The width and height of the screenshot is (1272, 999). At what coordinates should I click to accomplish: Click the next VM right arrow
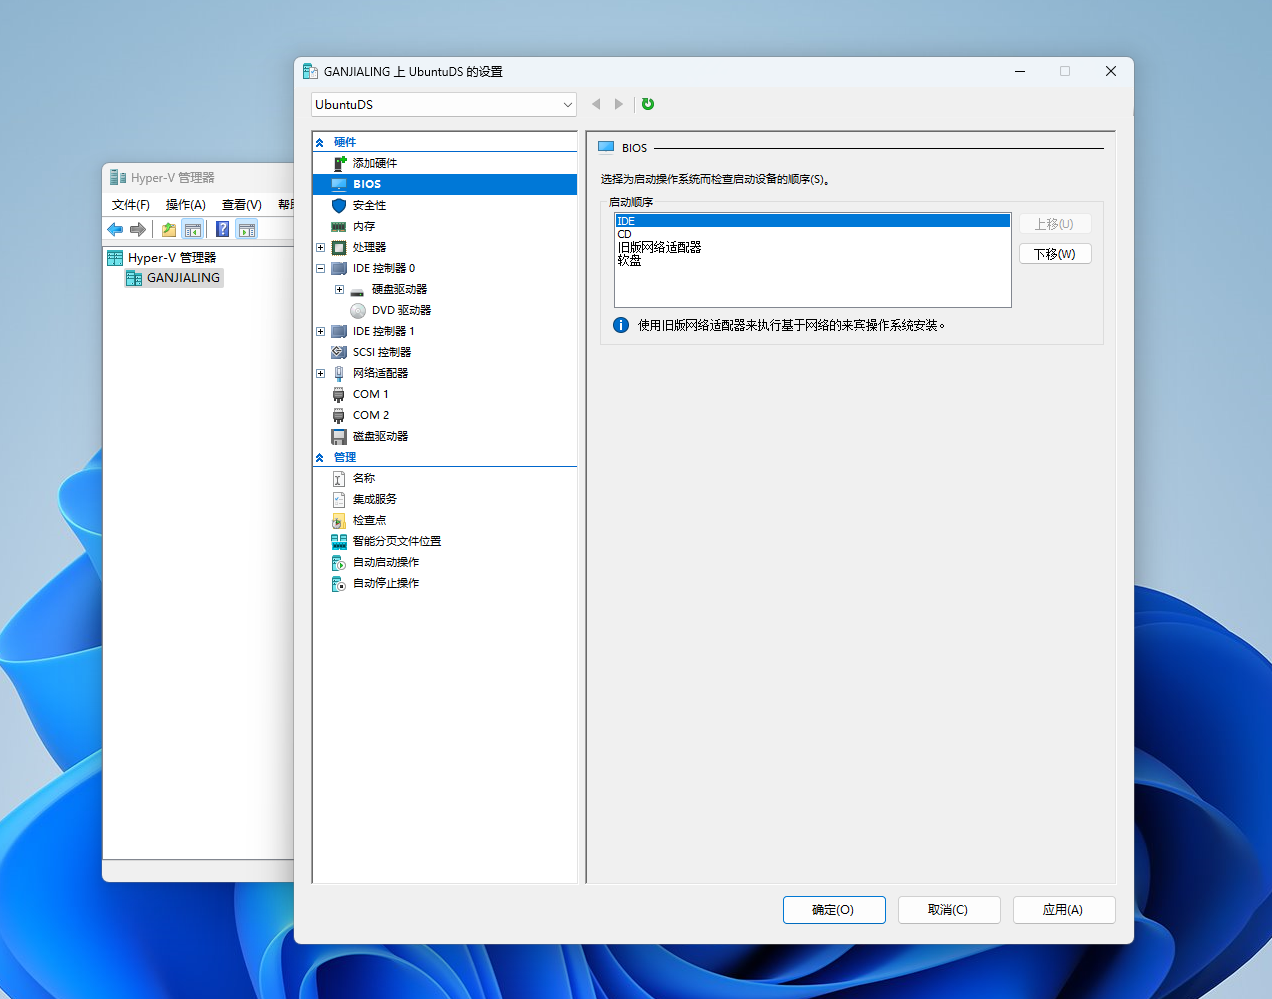tap(619, 104)
